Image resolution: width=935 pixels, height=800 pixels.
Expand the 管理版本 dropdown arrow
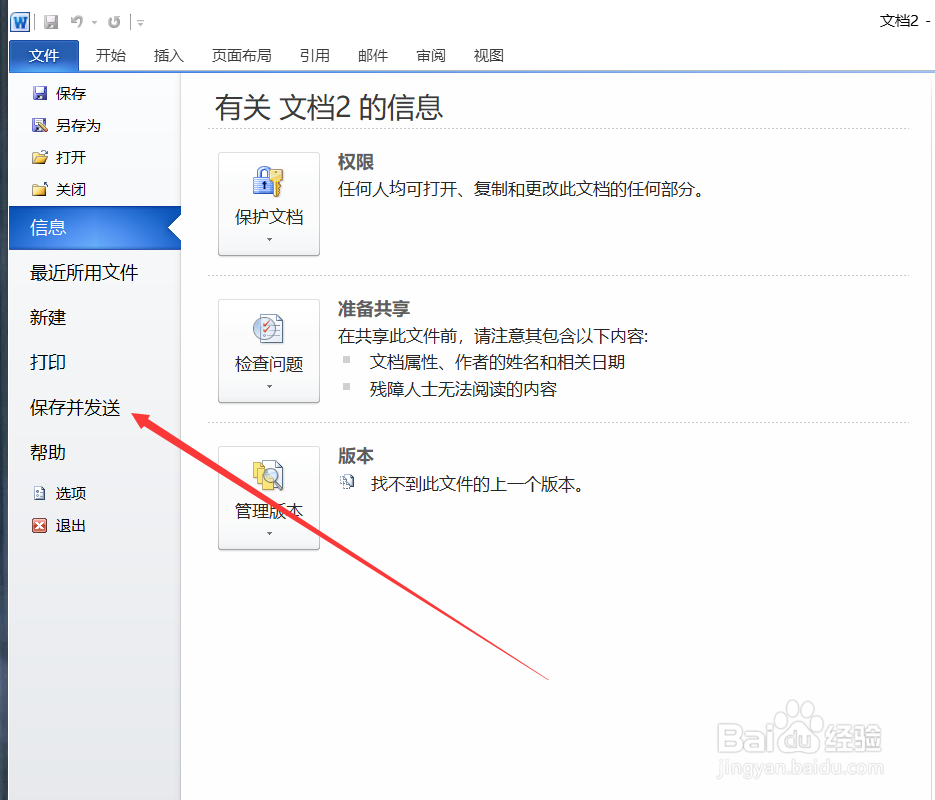(268, 535)
